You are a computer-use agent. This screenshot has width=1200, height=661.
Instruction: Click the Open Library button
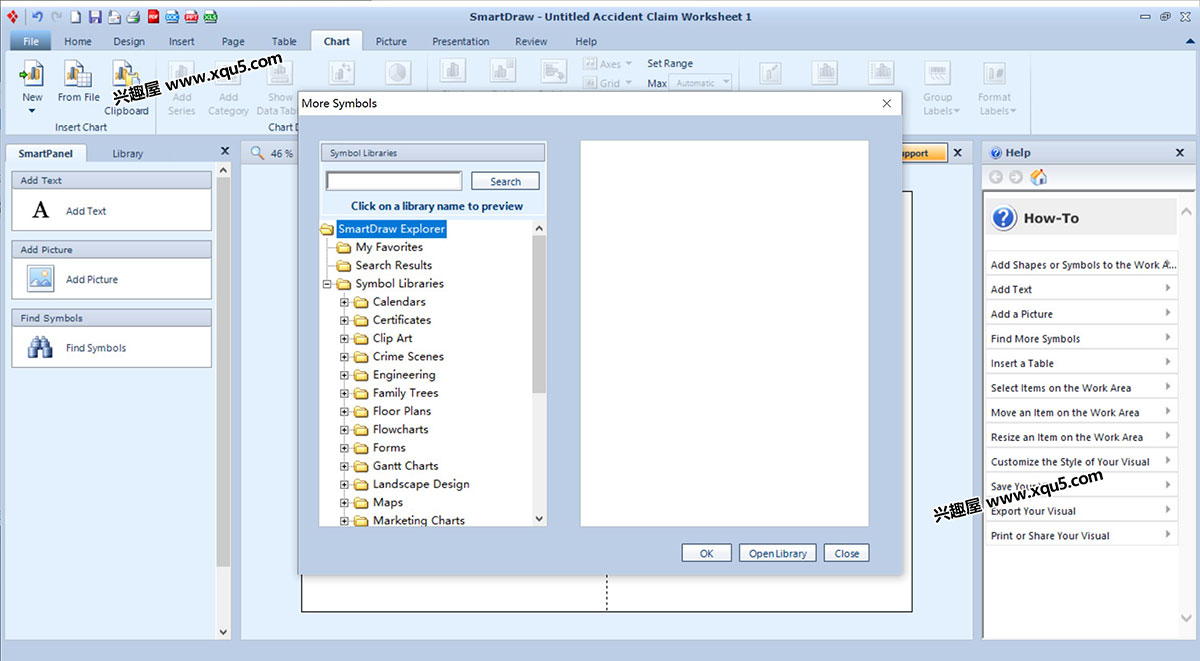[778, 553]
